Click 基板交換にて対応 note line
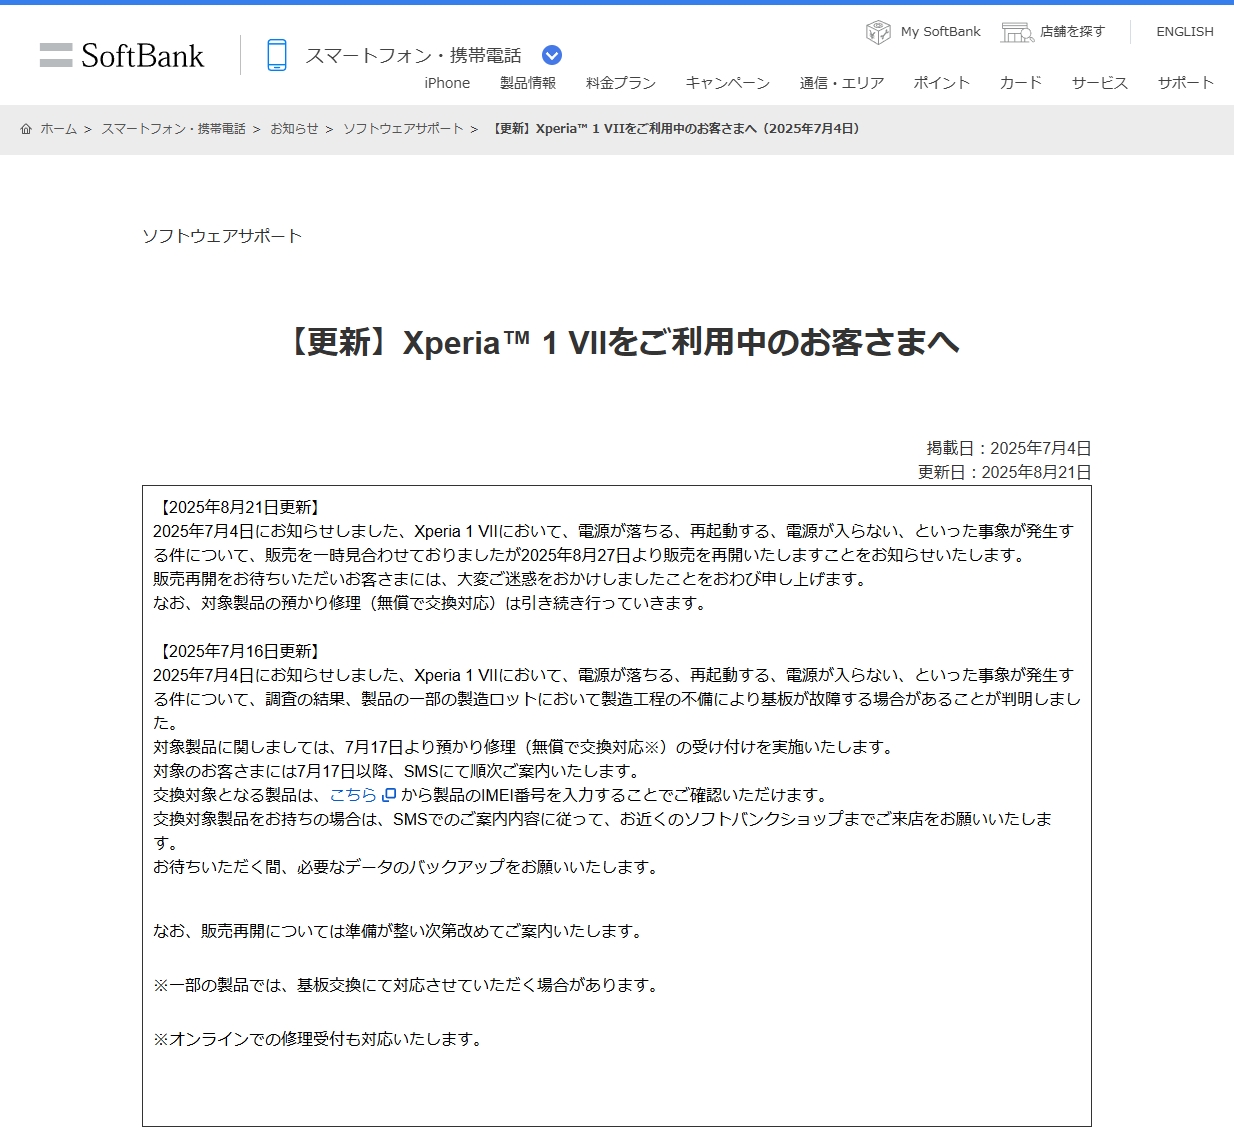Image resolution: width=1234 pixels, height=1140 pixels. coord(408,985)
